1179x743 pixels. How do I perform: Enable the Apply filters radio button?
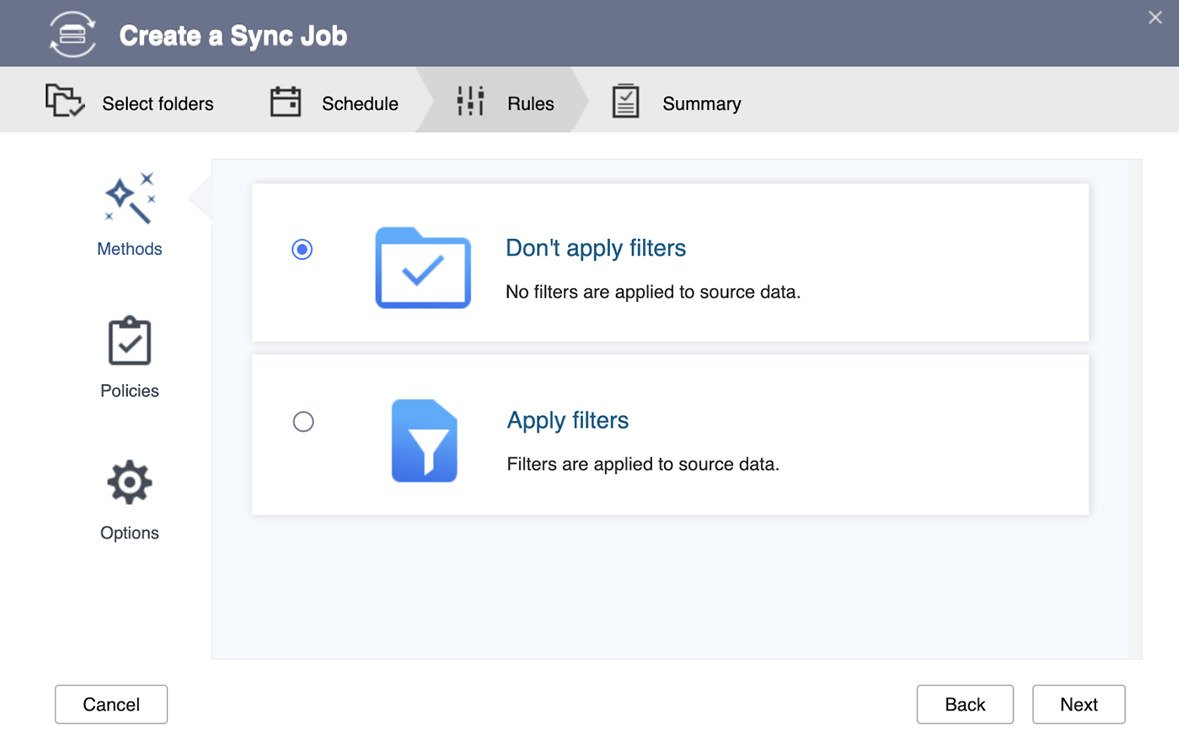(x=303, y=421)
